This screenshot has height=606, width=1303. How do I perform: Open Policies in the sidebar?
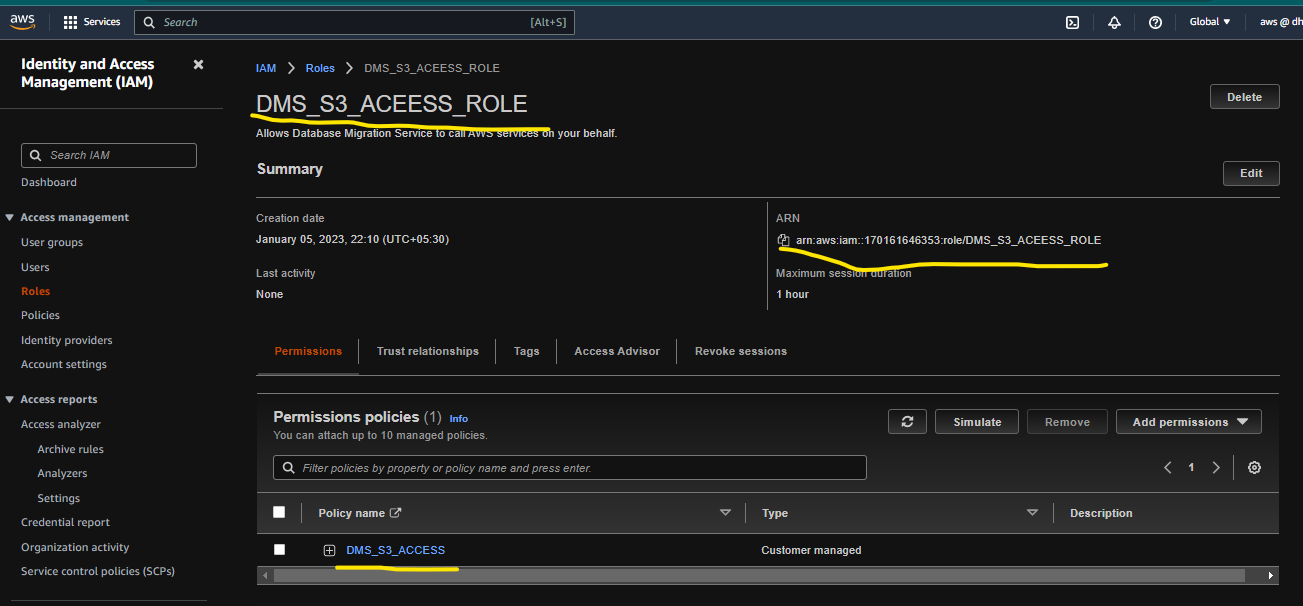pos(40,315)
